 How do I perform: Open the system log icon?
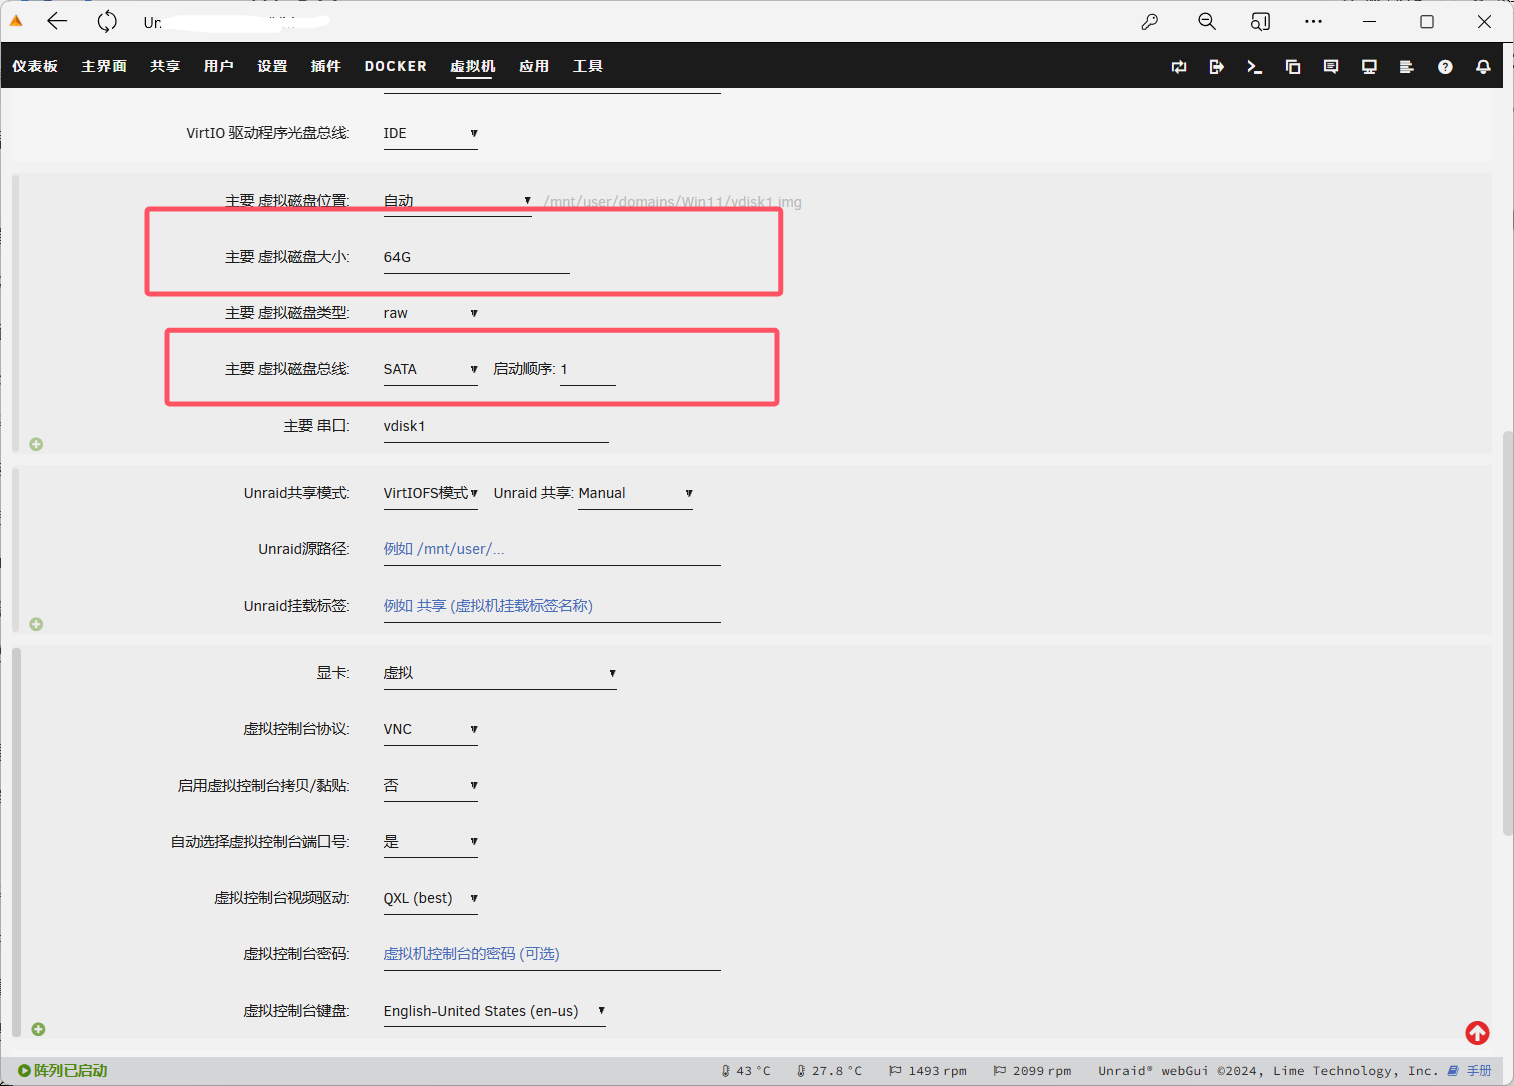1406,67
